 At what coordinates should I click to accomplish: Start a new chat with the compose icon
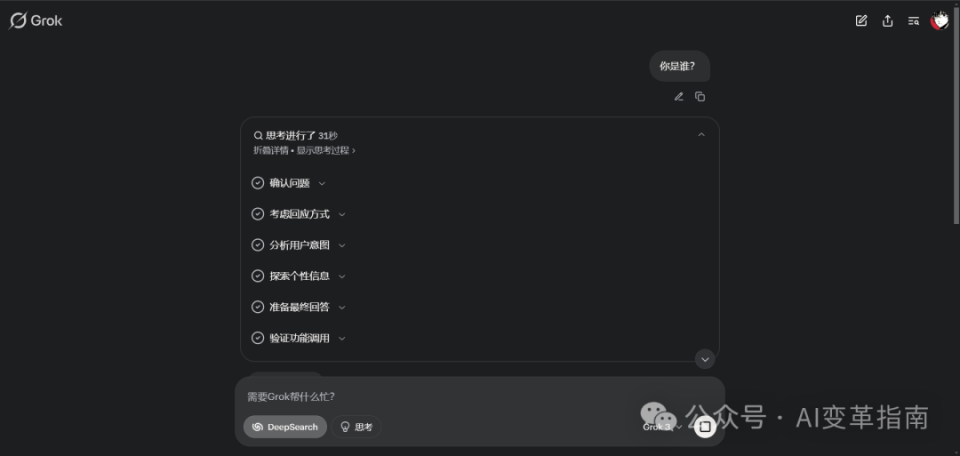pyautogui.click(x=861, y=21)
